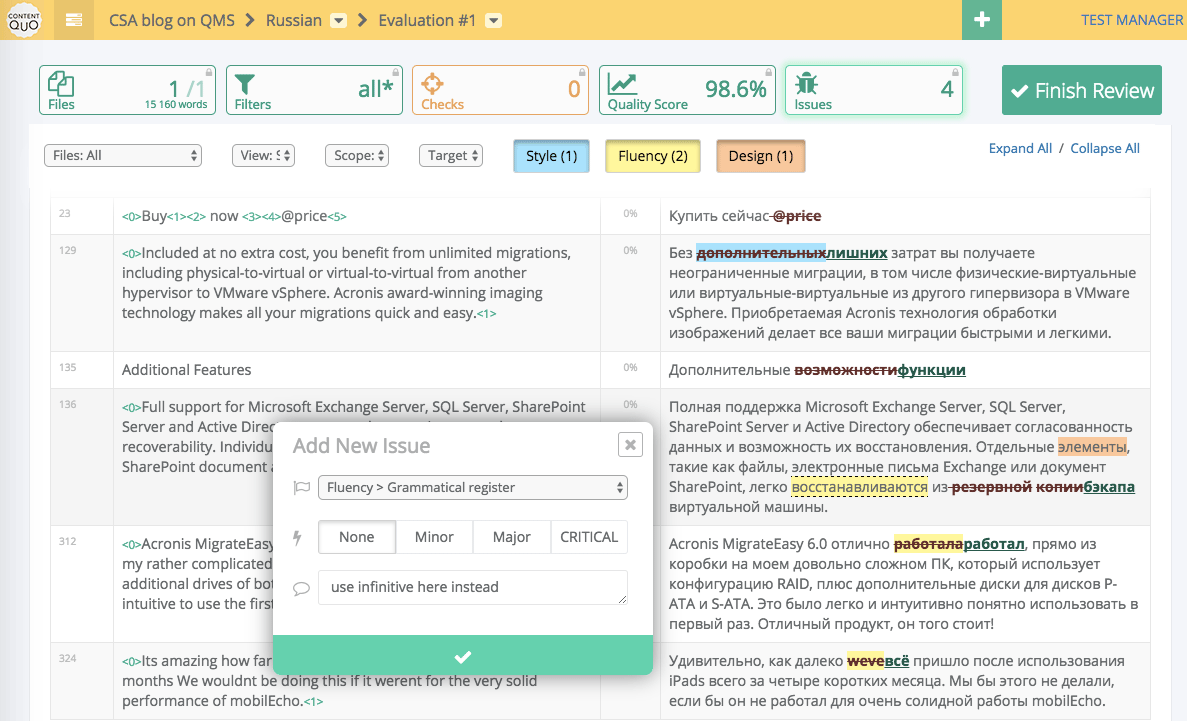This screenshot has width=1187, height=721.
Task: Open the Checks crosshair panel
Action: coord(499,90)
